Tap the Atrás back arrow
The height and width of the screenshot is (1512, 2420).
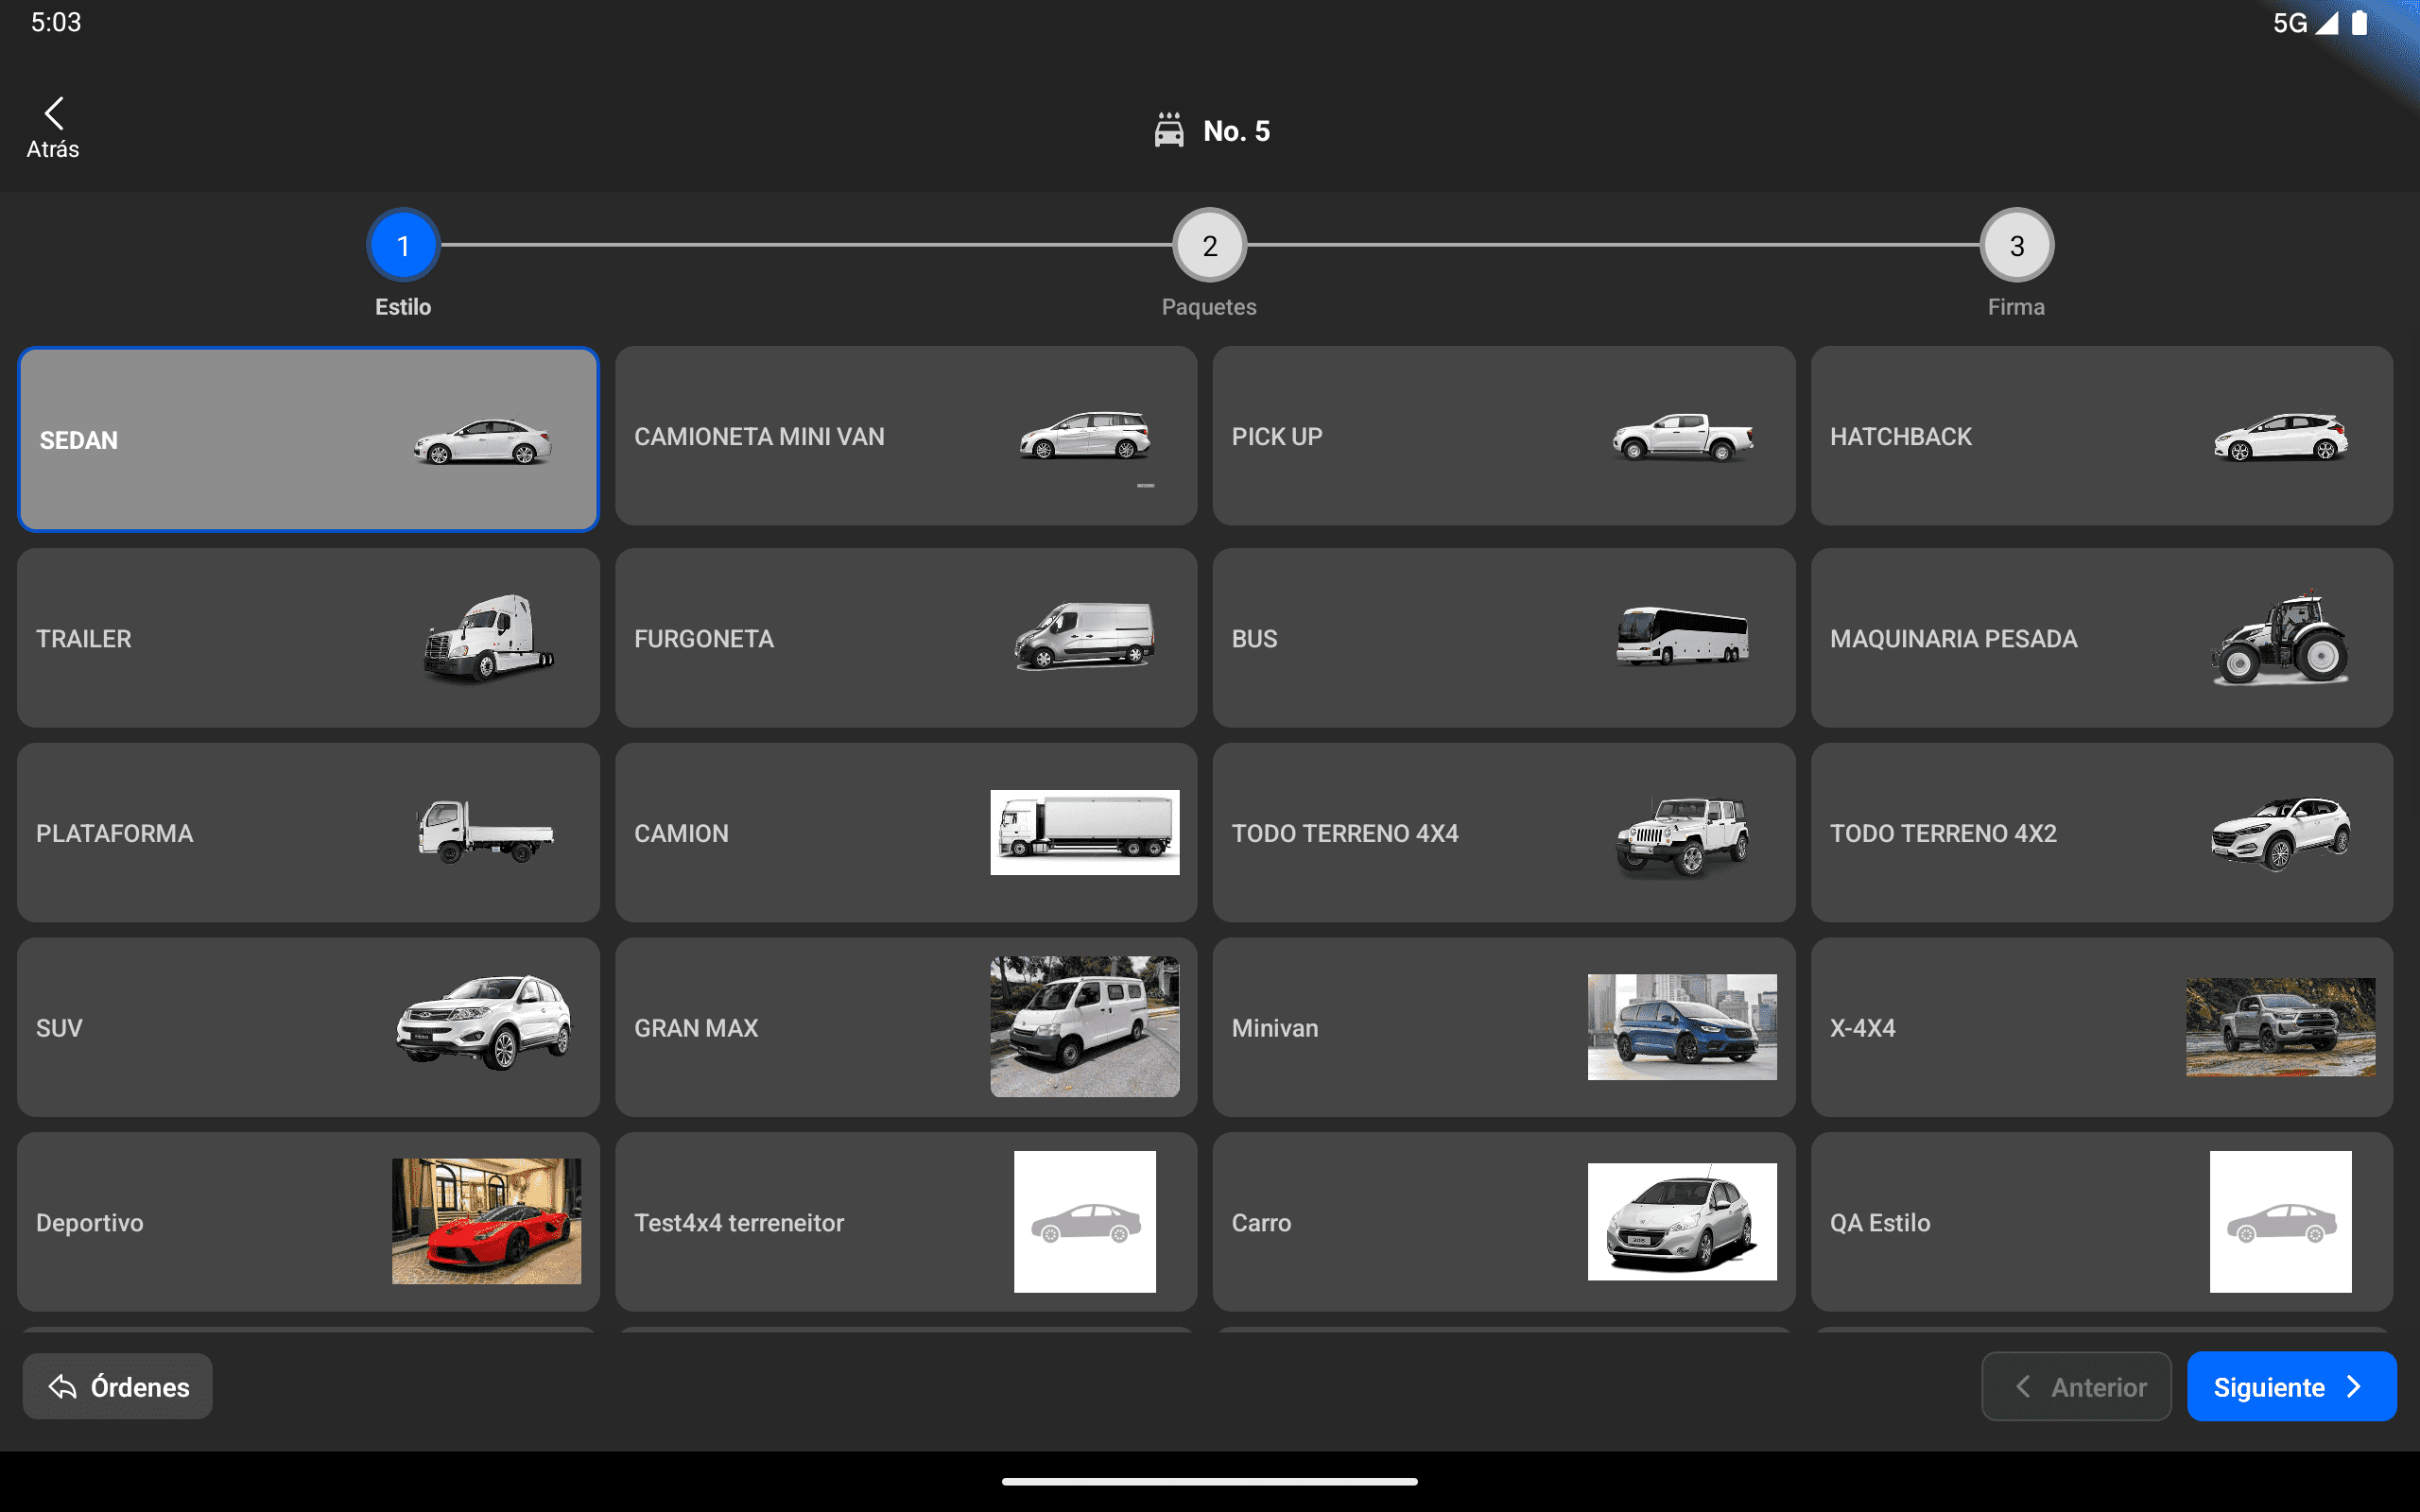[x=54, y=113]
